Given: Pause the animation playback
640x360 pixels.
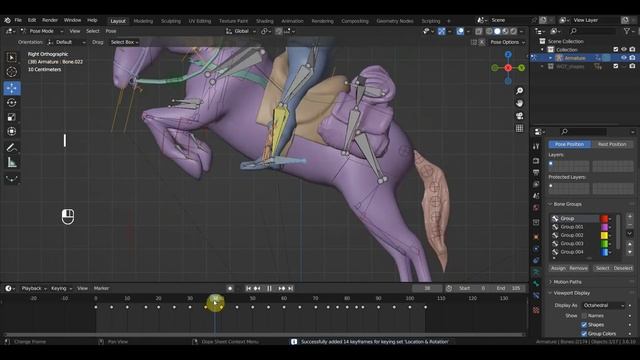Looking at the screenshot, I should pyautogui.click(x=269, y=288).
